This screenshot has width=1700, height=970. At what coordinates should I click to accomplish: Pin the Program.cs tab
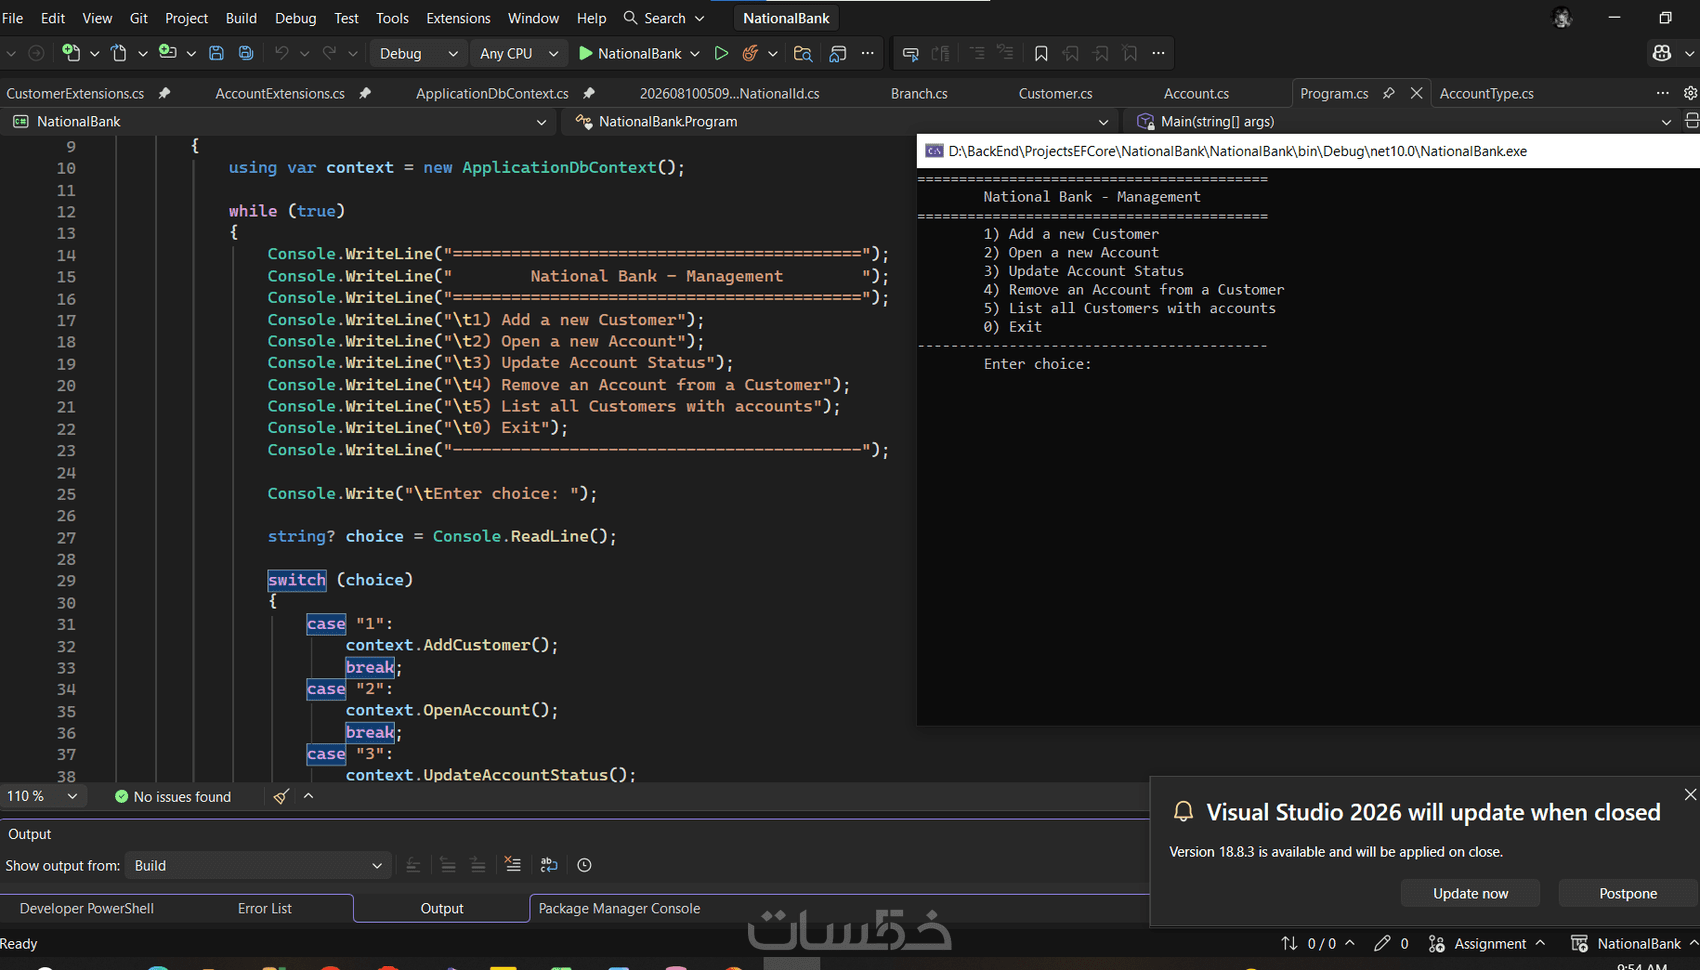point(1389,93)
